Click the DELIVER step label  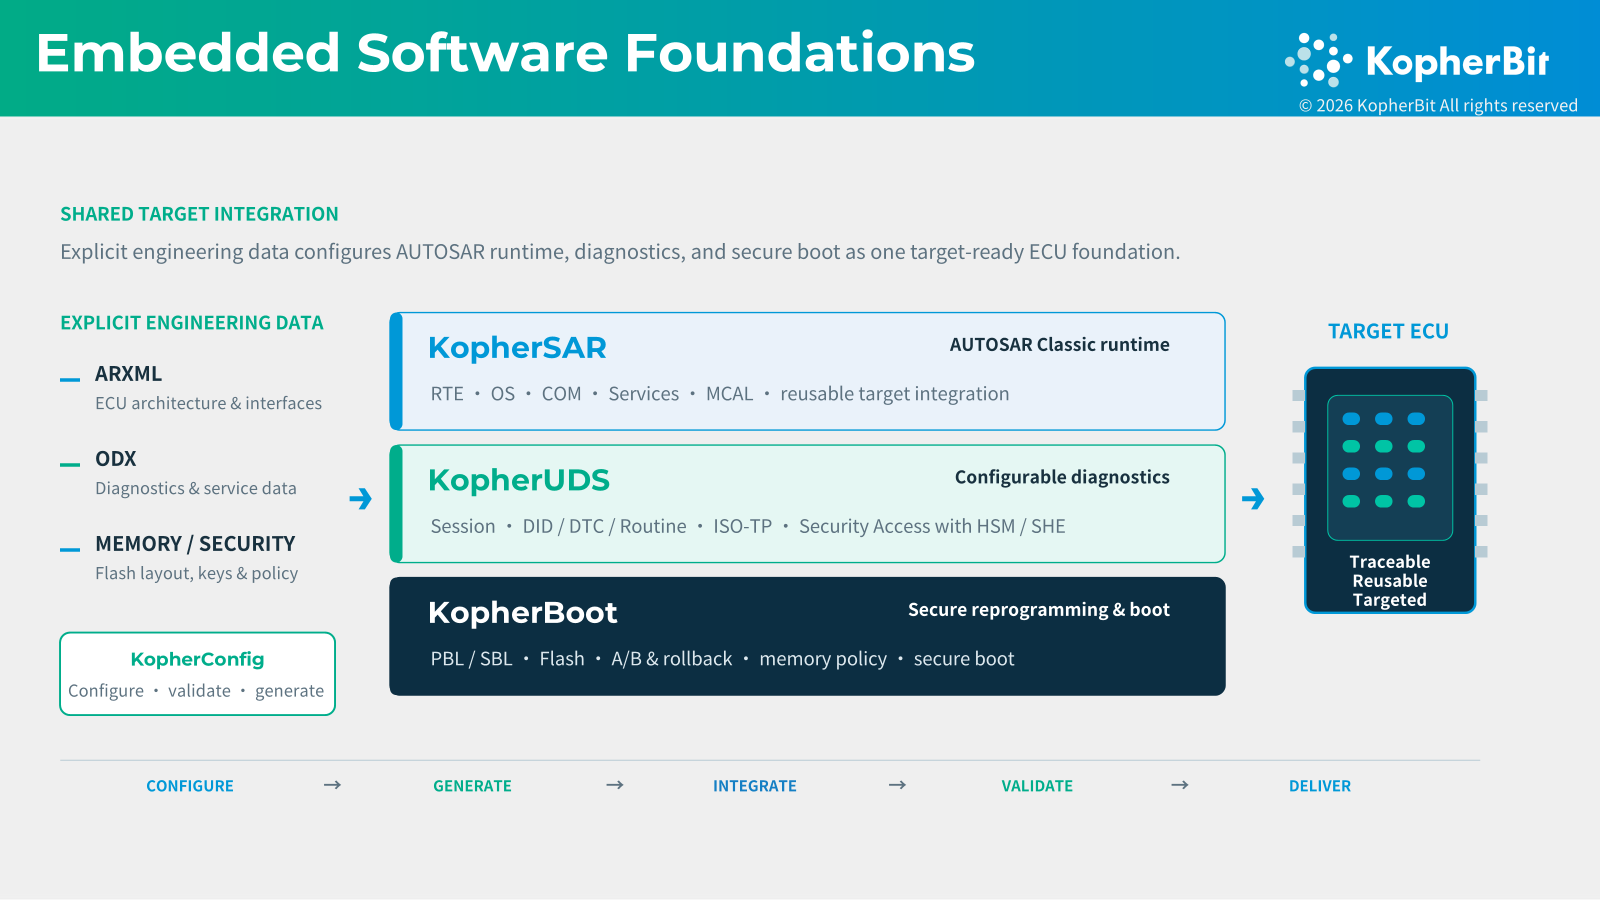(x=1320, y=786)
